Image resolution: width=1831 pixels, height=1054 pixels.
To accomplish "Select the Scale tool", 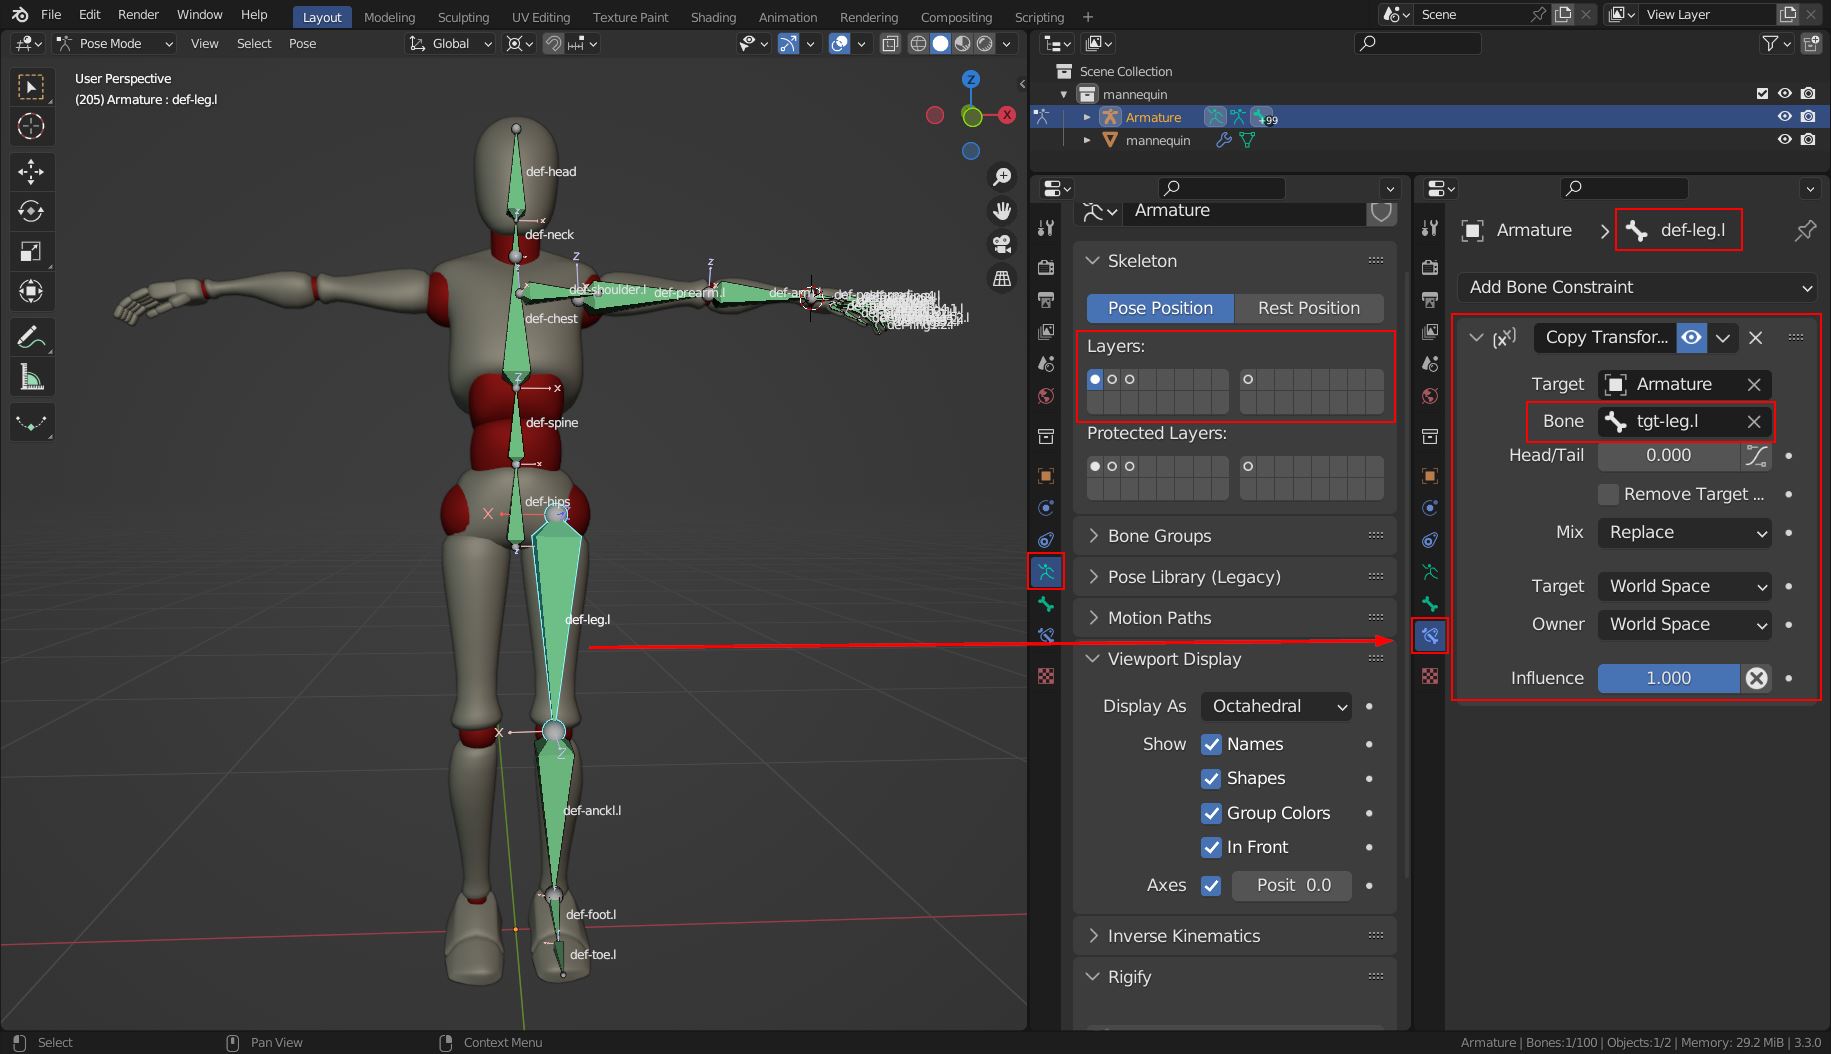I will (31, 251).
